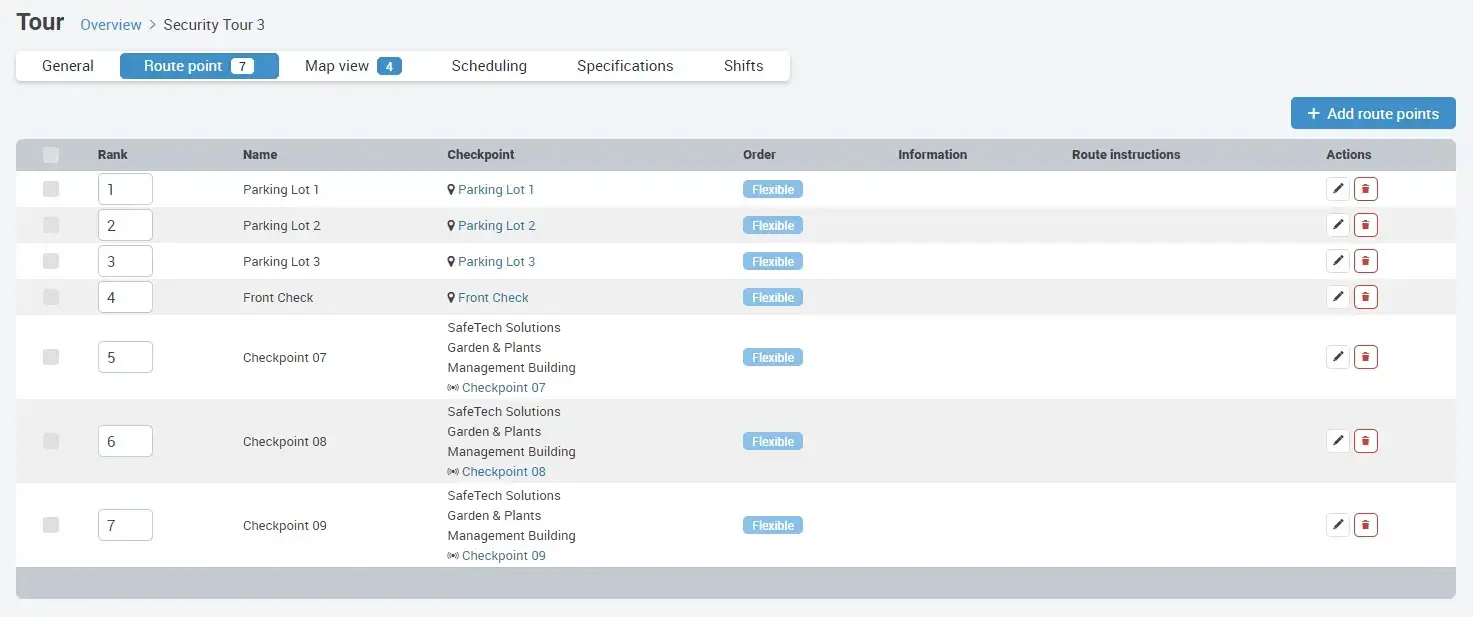Image resolution: width=1473 pixels, height=617 pixels.
Task: Go to the Shifts tab
Action: point(743,66)
